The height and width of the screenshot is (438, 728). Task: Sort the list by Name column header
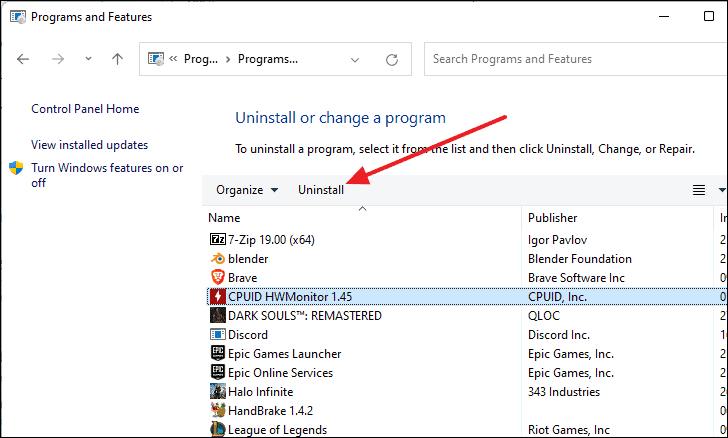click(x=224, y=218)
